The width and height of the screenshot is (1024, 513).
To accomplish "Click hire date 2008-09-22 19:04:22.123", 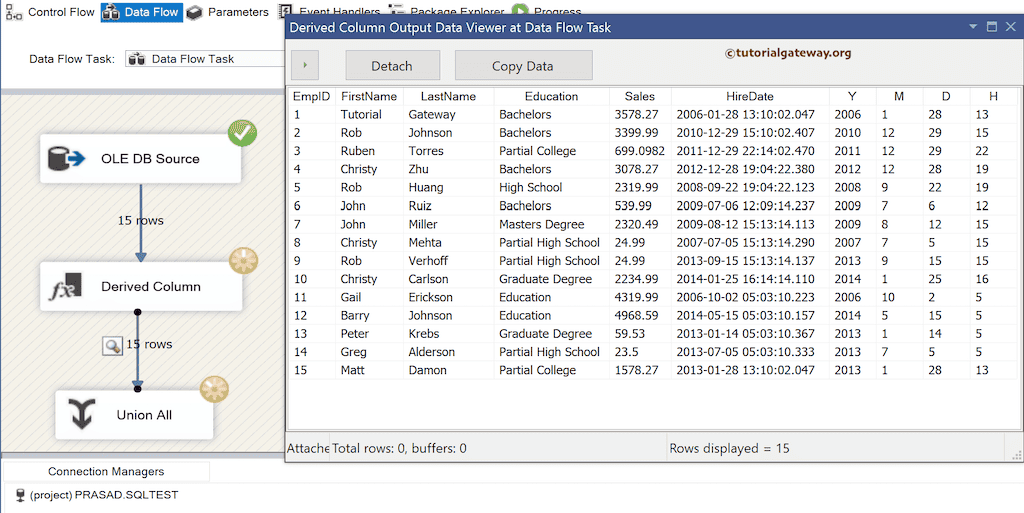I will [750, 187].
